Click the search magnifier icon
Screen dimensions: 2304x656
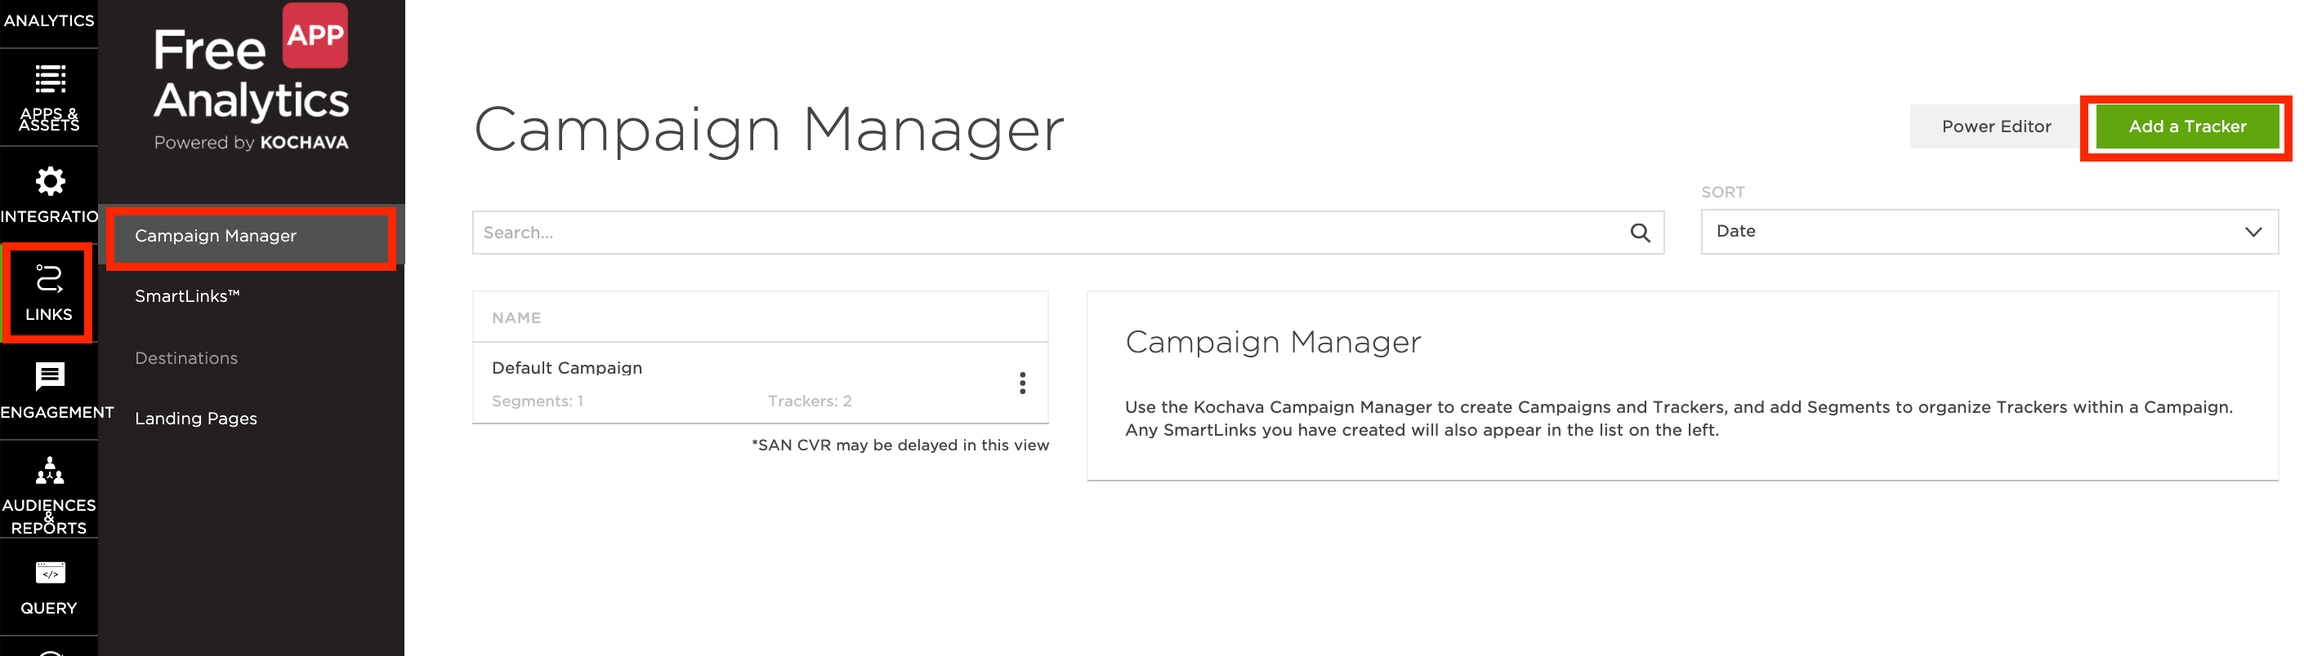[1640, 233]
